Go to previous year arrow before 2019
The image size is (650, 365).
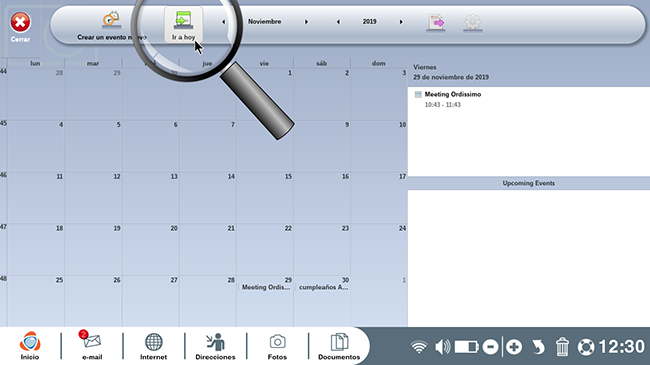(x=338, y=22)
